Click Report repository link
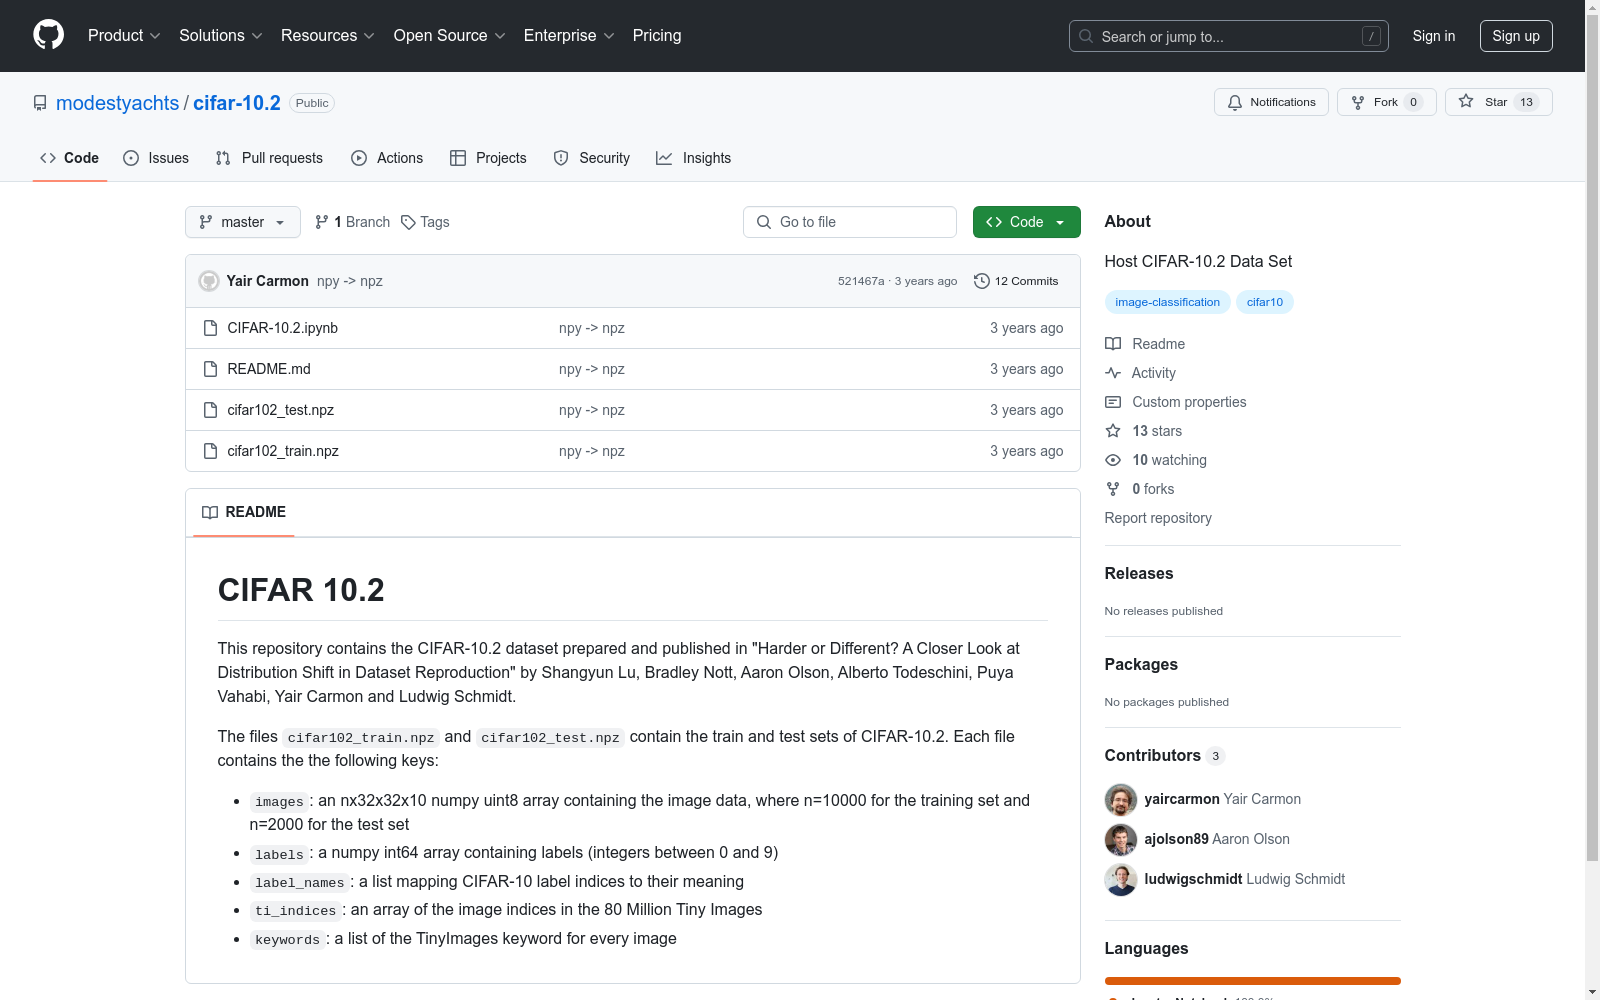 pyautogui.click(x=1158, y=518)
